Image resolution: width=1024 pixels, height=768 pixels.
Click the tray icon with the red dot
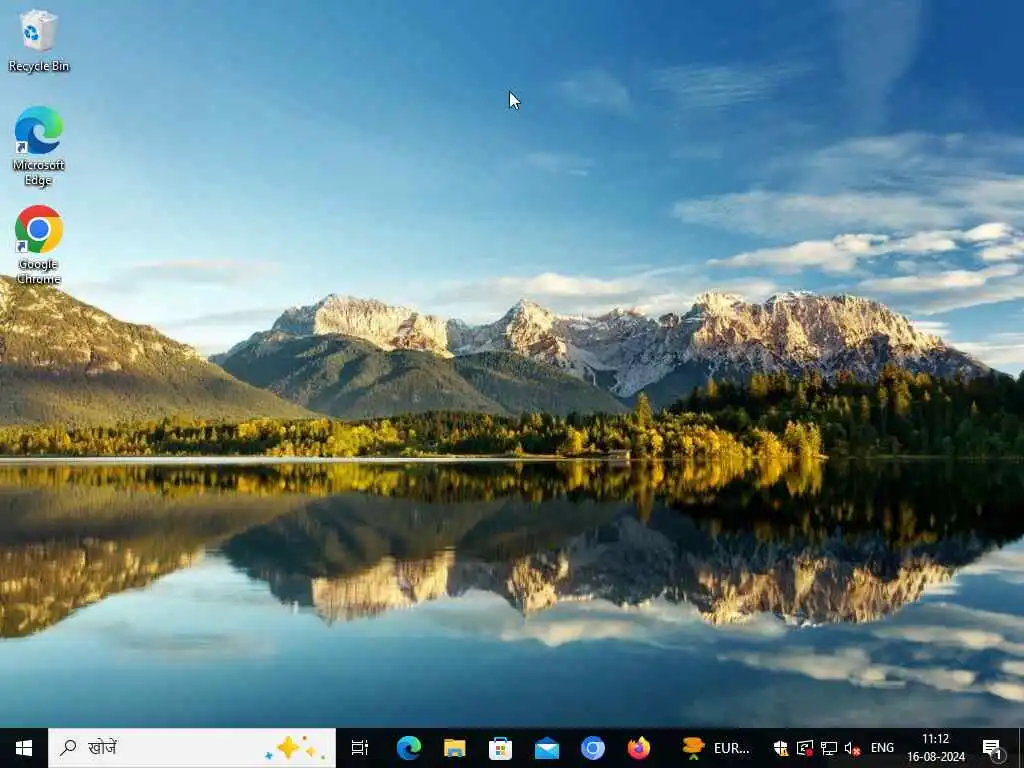[805, 748]
